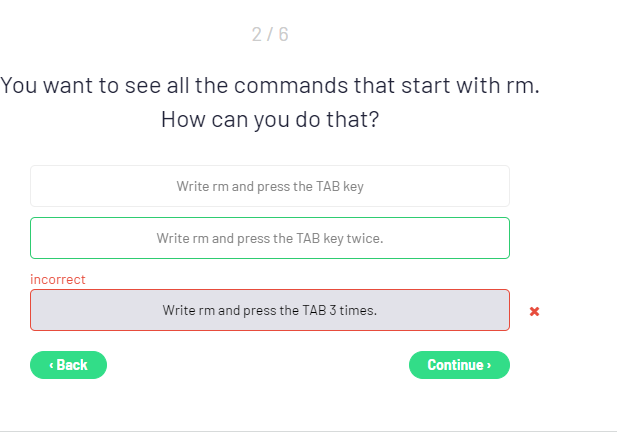Choose the "TAB key twice" answer option
This screenshot has height=436, width=617.
[270, 238]
